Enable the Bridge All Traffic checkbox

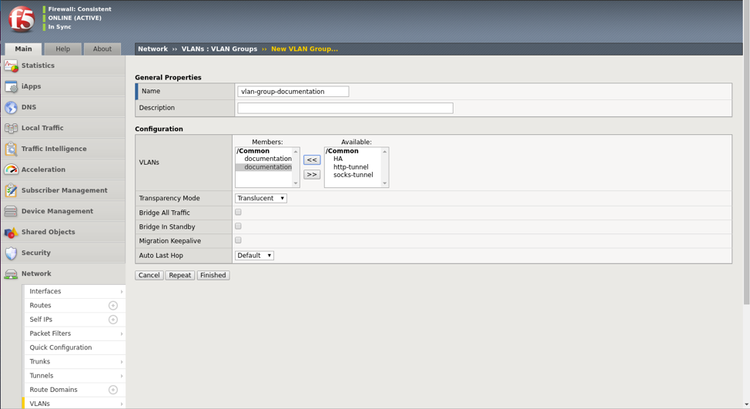pyautogui.click(x=238, y=213)
